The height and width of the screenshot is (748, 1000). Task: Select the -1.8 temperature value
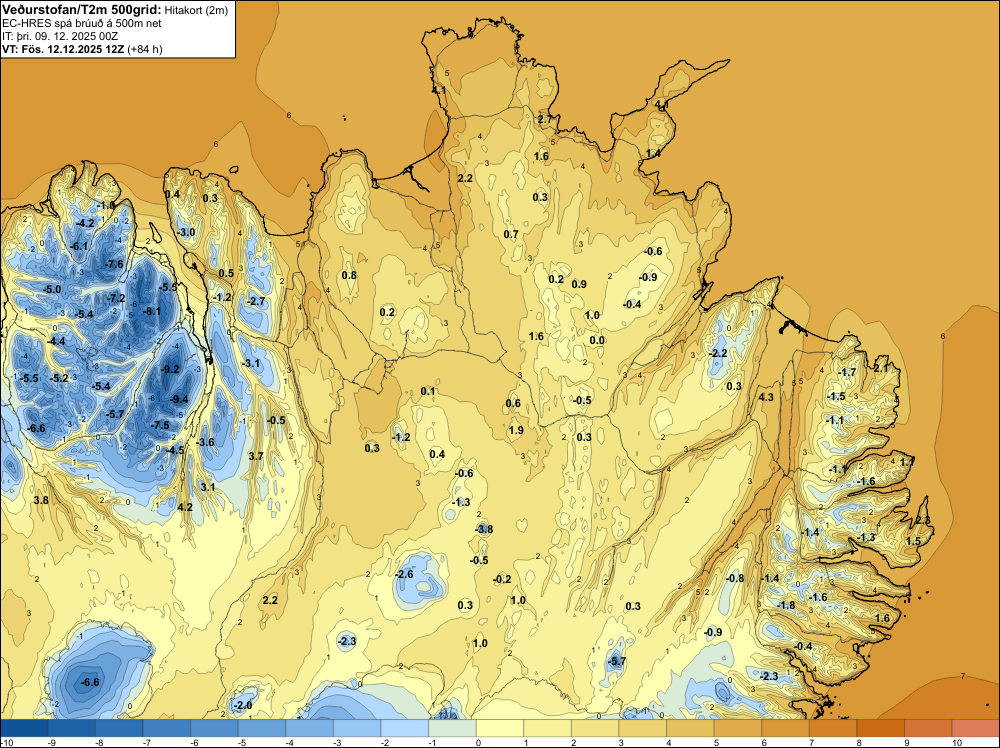click(x=786, y=605)
